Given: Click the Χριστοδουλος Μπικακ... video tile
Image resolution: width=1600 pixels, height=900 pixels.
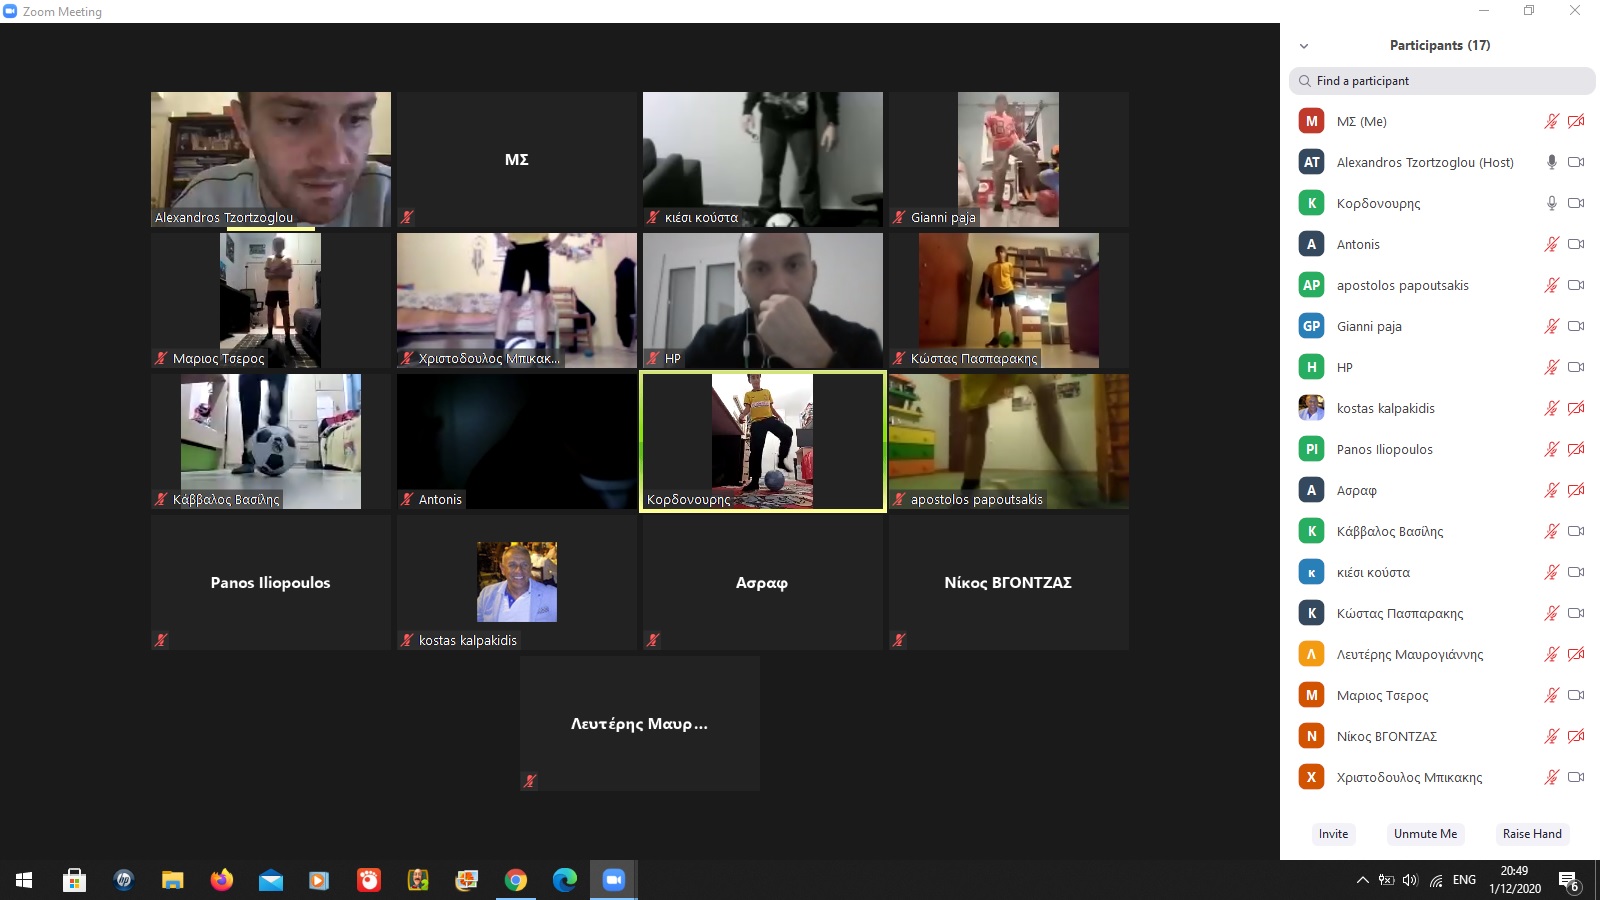Looking at the screenshot, I should (x=517, y=300).
